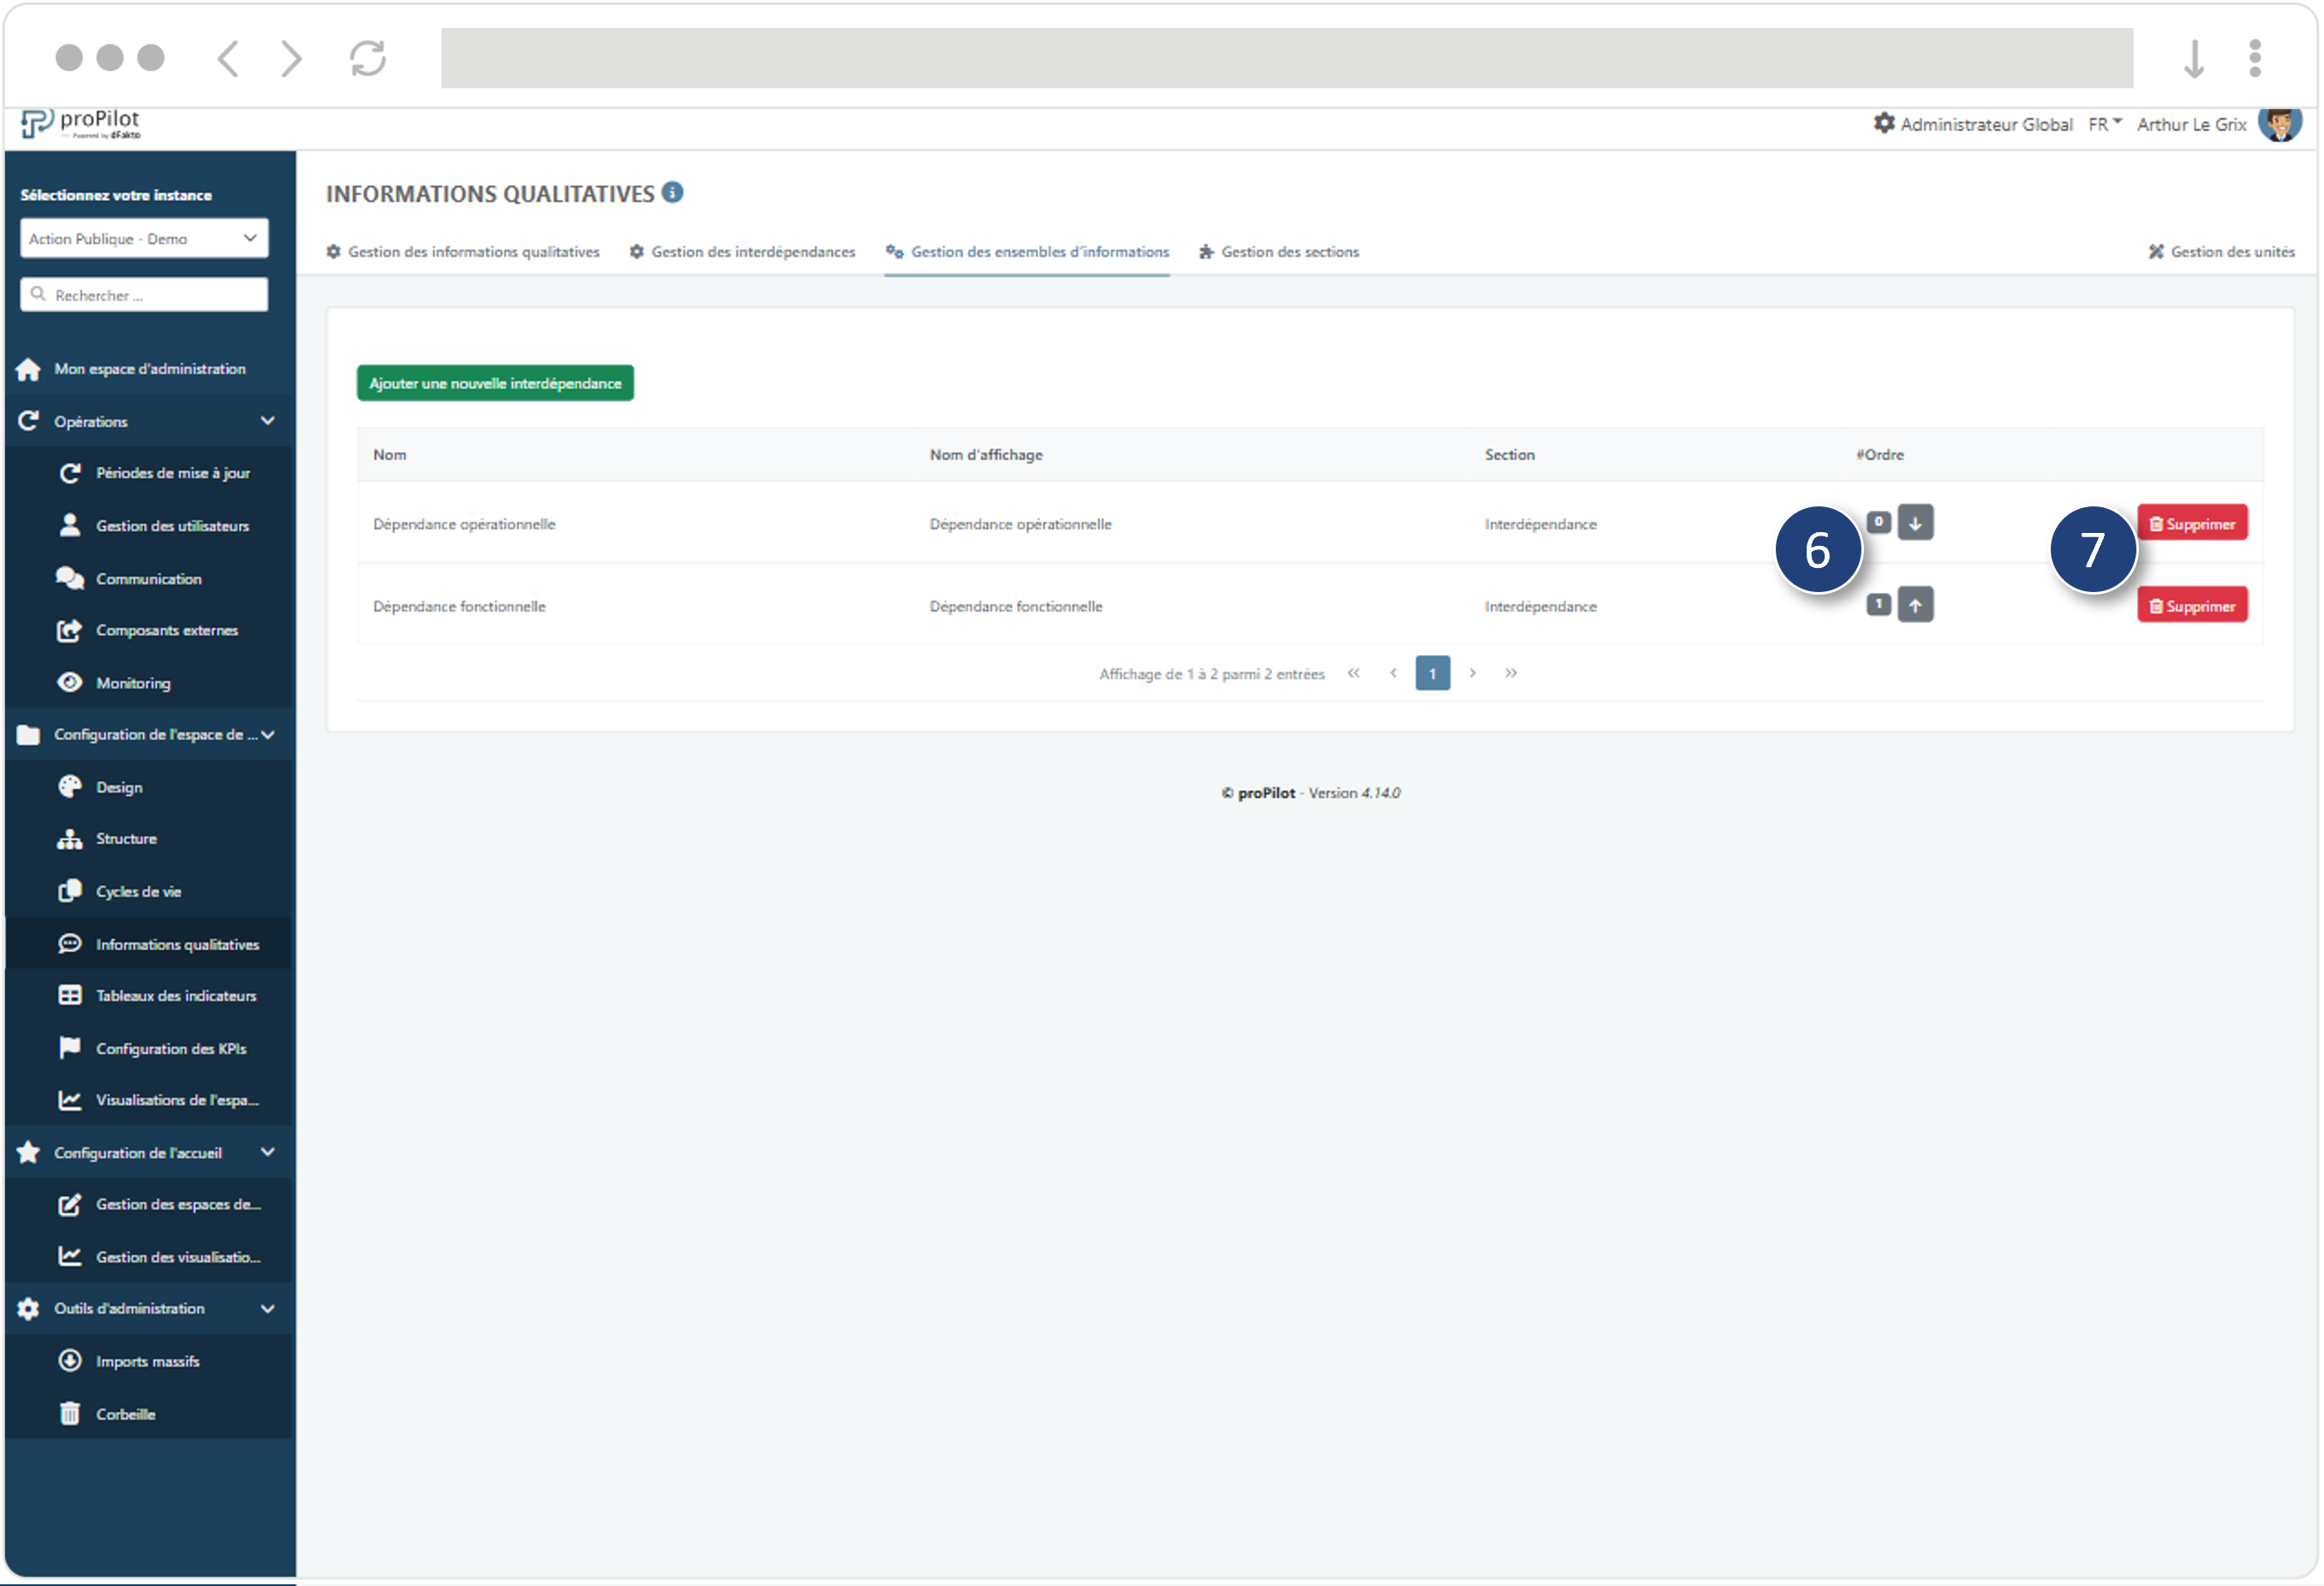Click Ajouter une nouvelle interdépendance
This screenshot has width=2324, height=1586.
(x=494, y=382)
